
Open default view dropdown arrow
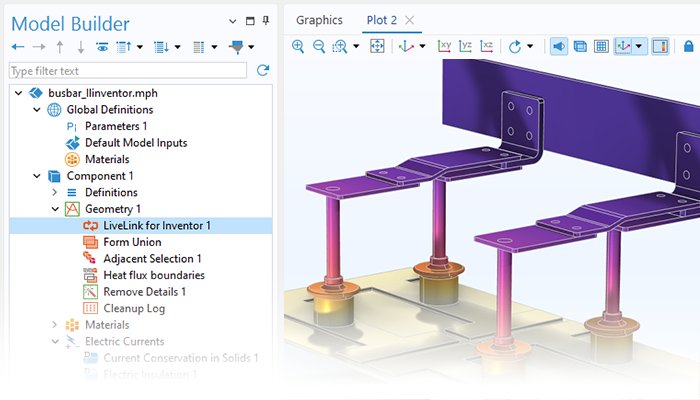click(422, 46)
